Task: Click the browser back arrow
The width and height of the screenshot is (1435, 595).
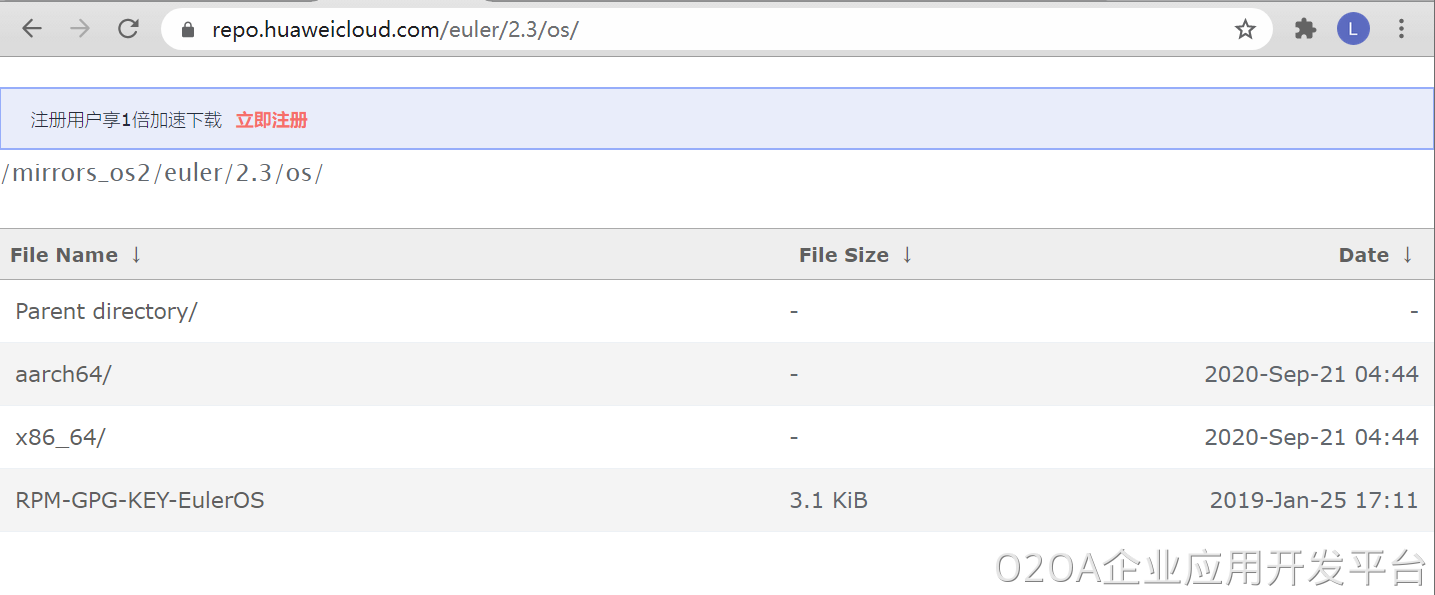Action: coord(32,29)
